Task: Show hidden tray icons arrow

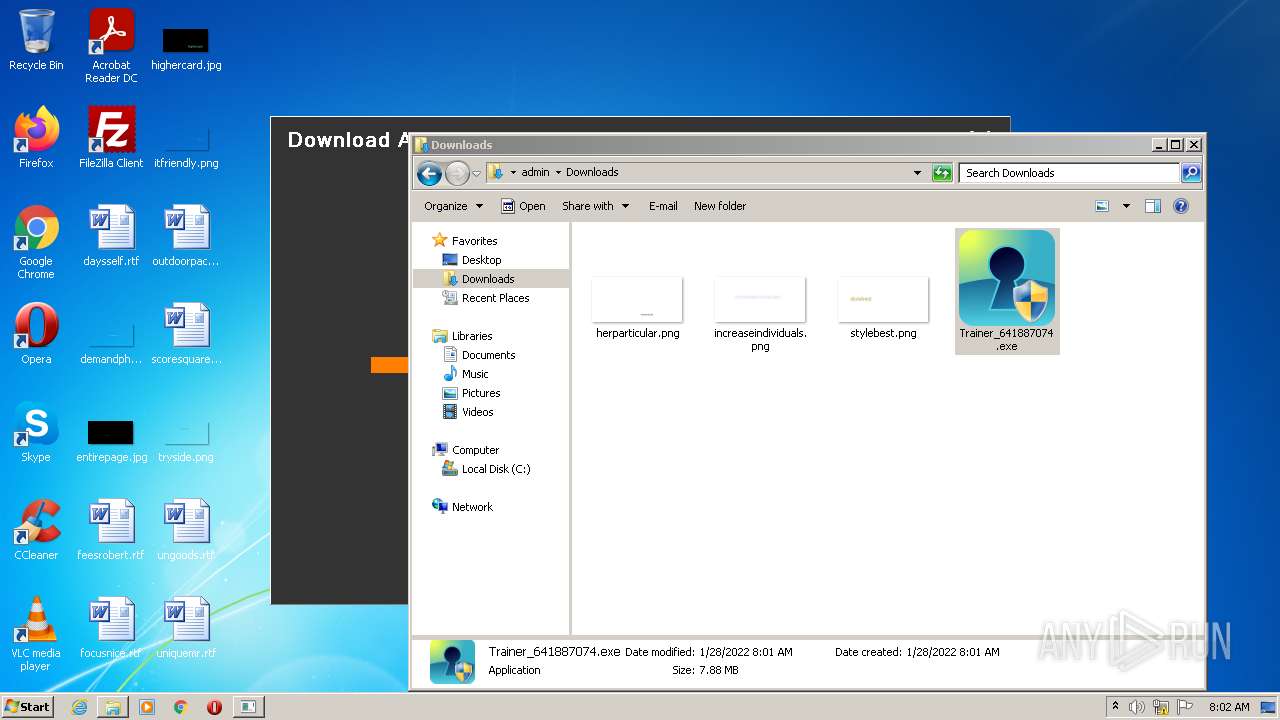Action: [1115, 707]
